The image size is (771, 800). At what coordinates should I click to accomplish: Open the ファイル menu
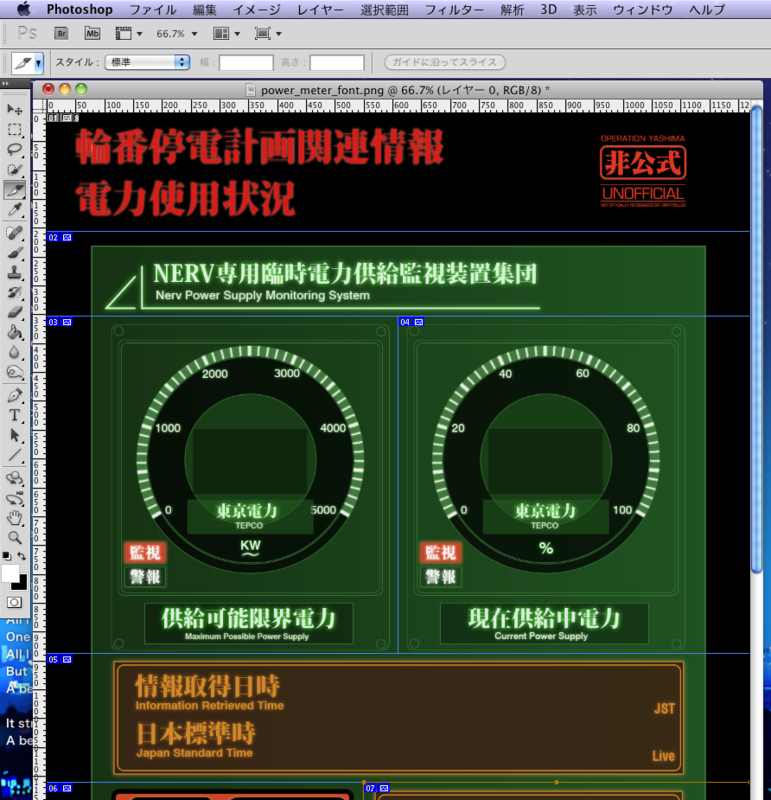click(x=153, y=9)
